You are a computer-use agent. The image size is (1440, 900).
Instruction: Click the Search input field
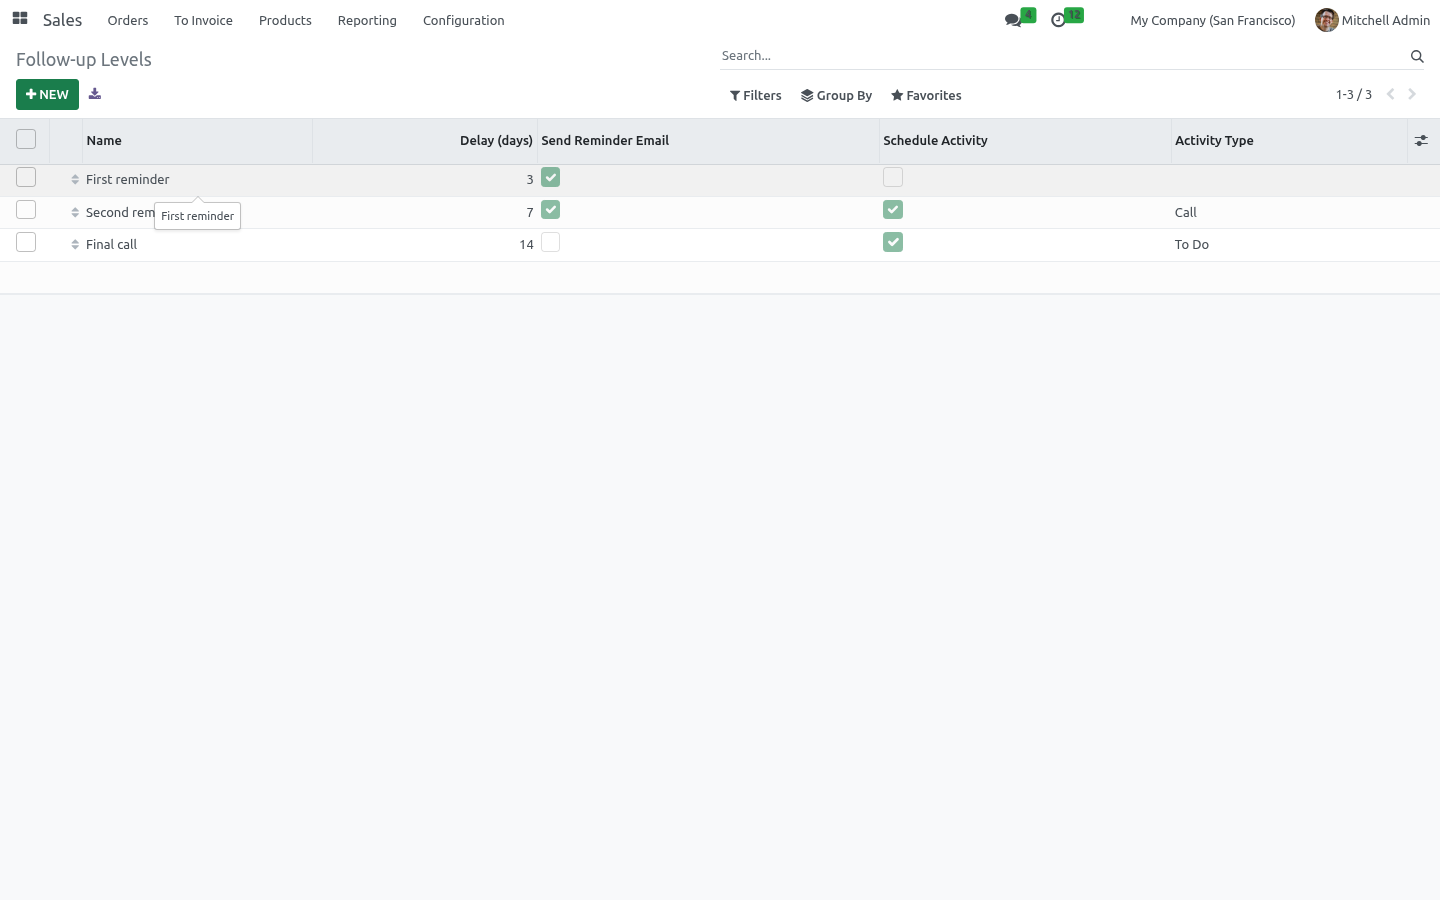pyautogui.click(x=1063, y=56)
